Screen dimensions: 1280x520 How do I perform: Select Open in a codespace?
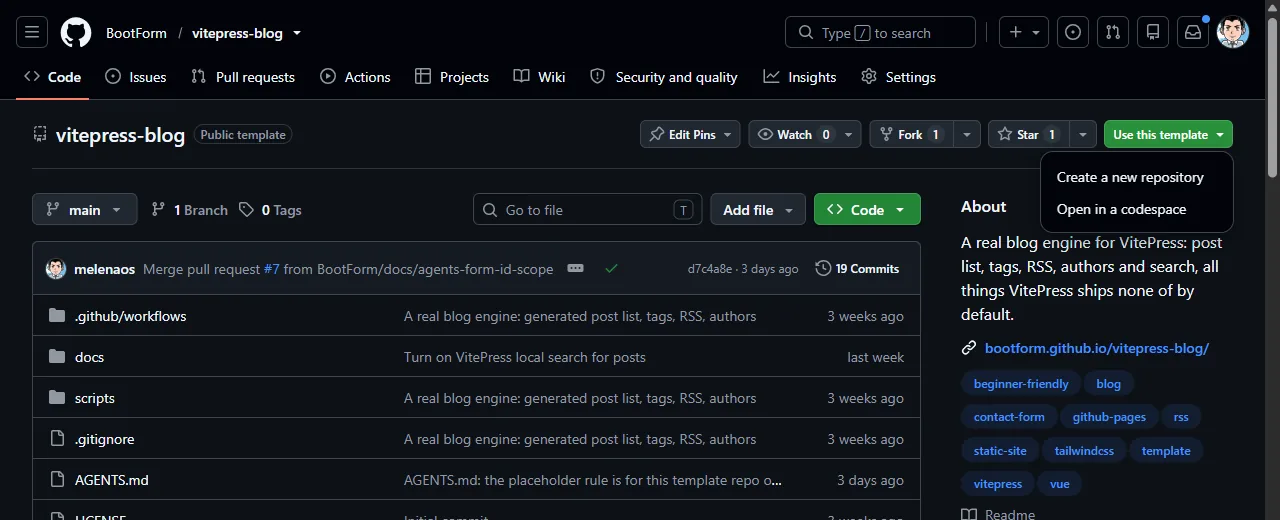(x=1121, y=209)
